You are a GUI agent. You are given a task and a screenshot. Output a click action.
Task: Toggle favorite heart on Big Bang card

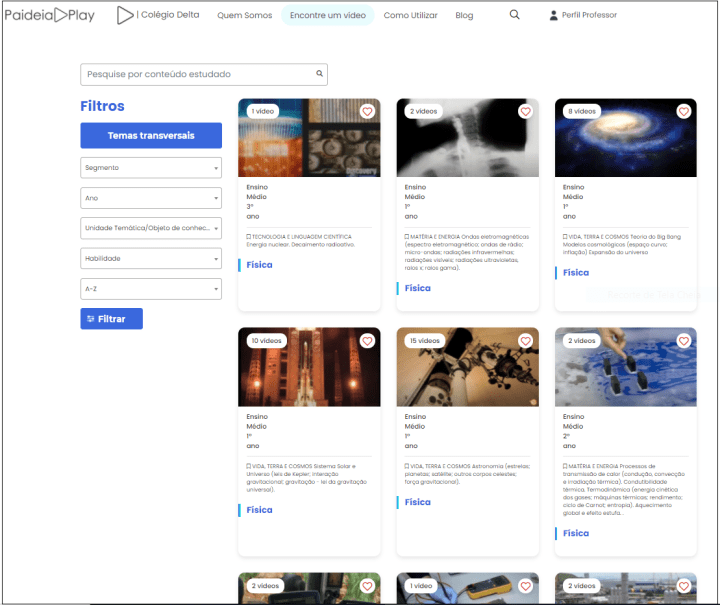point(684,111)
